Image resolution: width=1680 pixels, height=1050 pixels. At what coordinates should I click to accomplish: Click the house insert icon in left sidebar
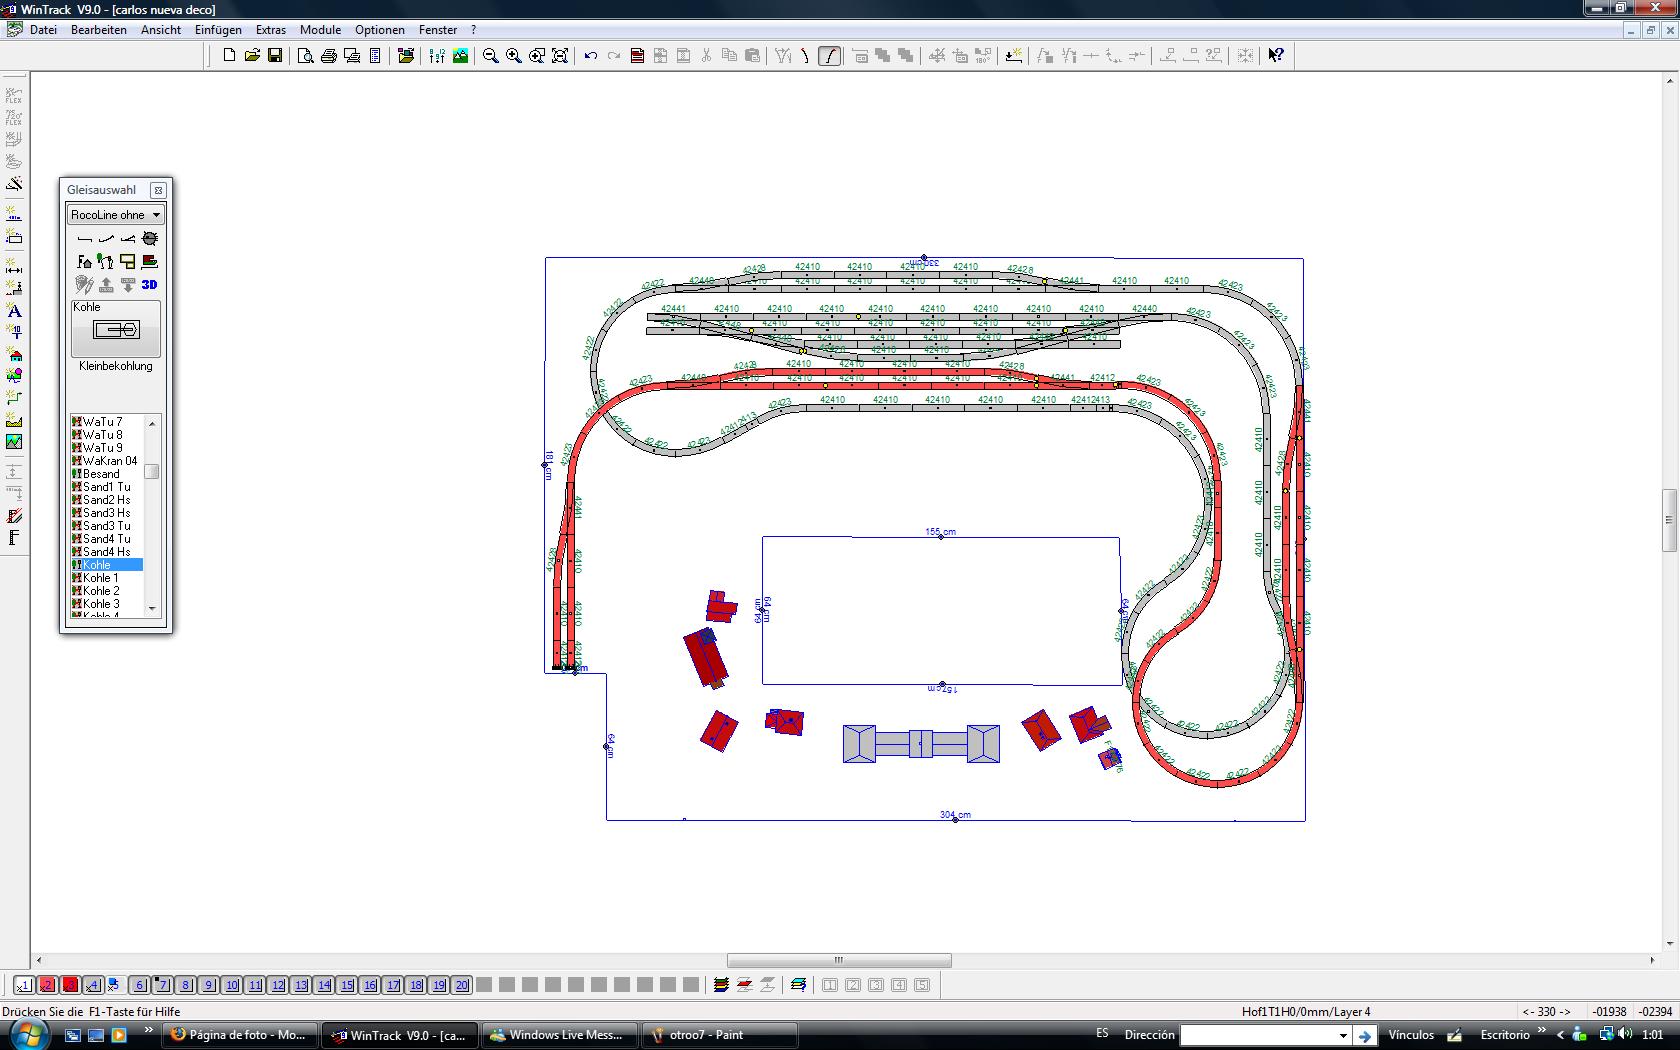(x=14, y=356)
